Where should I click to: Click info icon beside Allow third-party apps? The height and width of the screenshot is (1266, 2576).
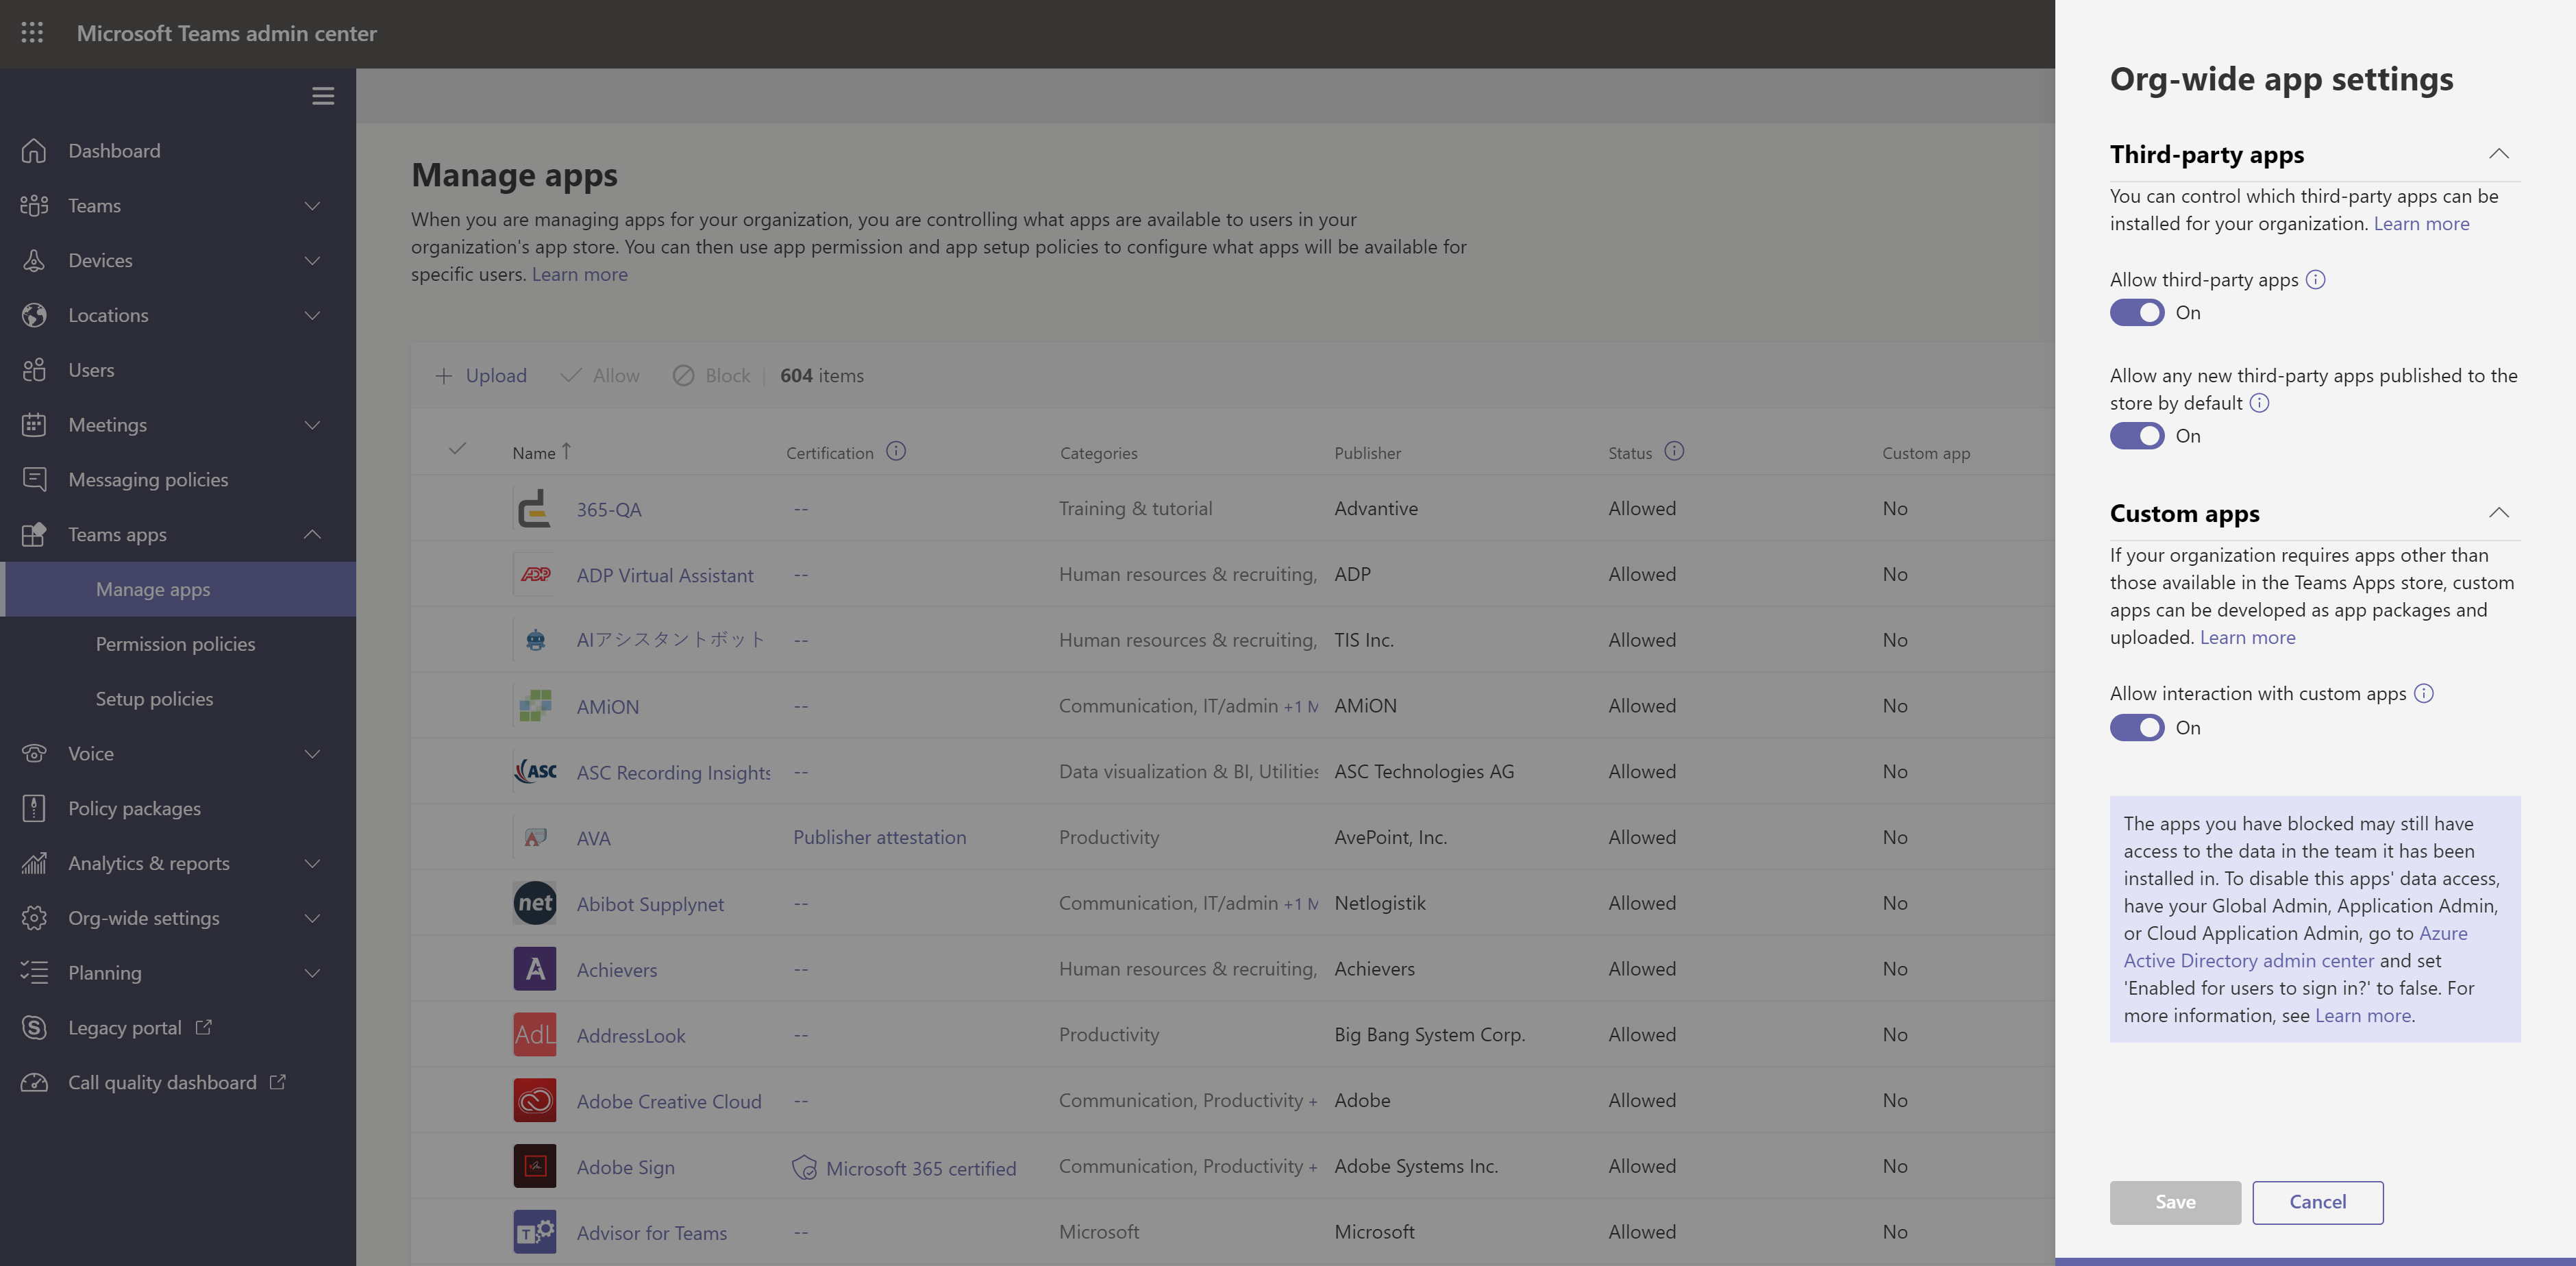click(2315, 280)
